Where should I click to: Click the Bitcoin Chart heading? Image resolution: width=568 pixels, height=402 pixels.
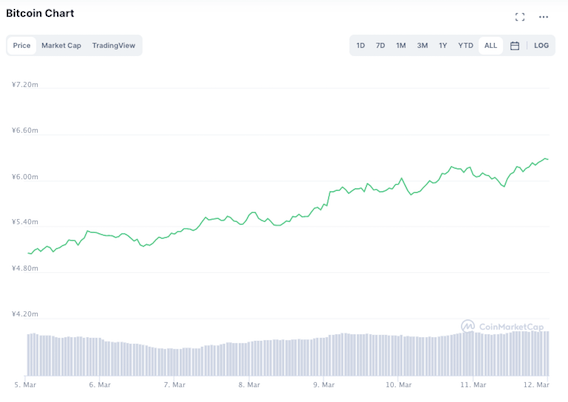(x=40, y=13)
